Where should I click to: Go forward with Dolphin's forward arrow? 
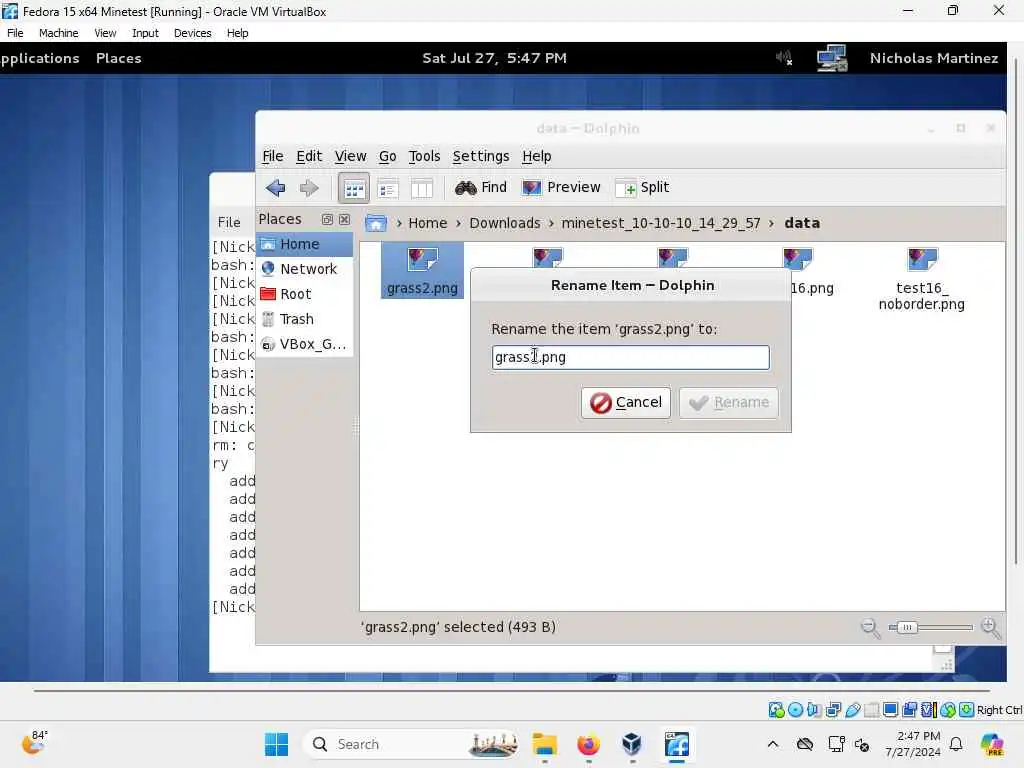(309, 188)
